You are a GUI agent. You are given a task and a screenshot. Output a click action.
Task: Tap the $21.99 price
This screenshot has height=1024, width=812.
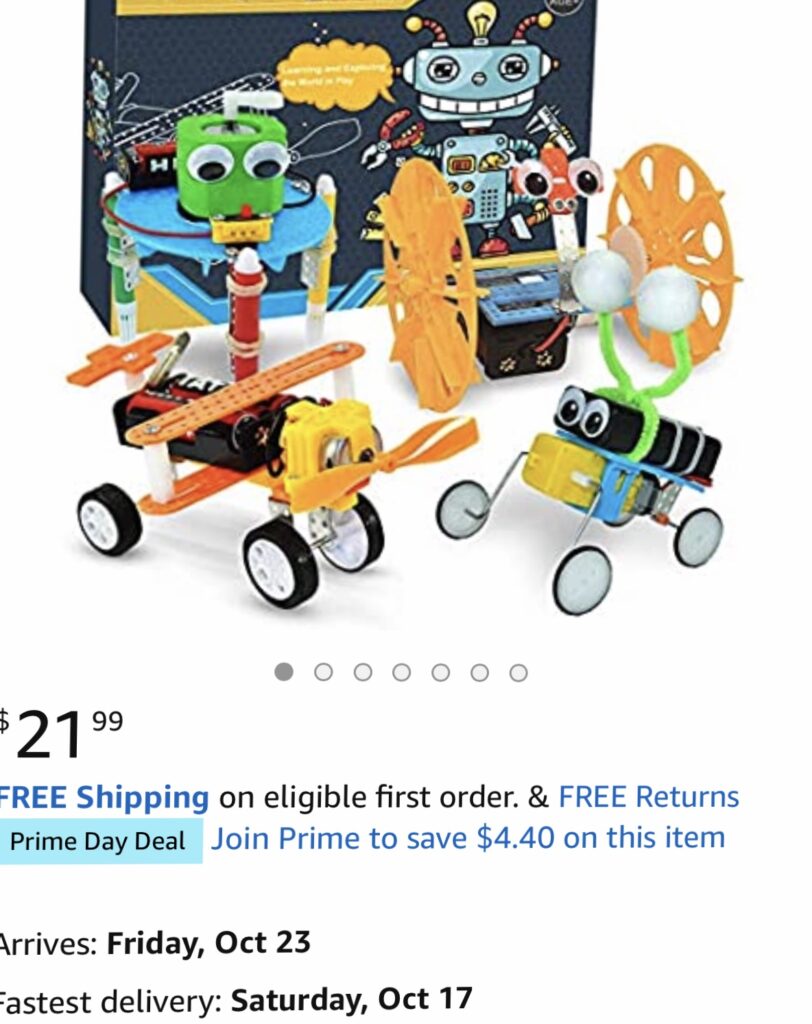tap(60, 733)
